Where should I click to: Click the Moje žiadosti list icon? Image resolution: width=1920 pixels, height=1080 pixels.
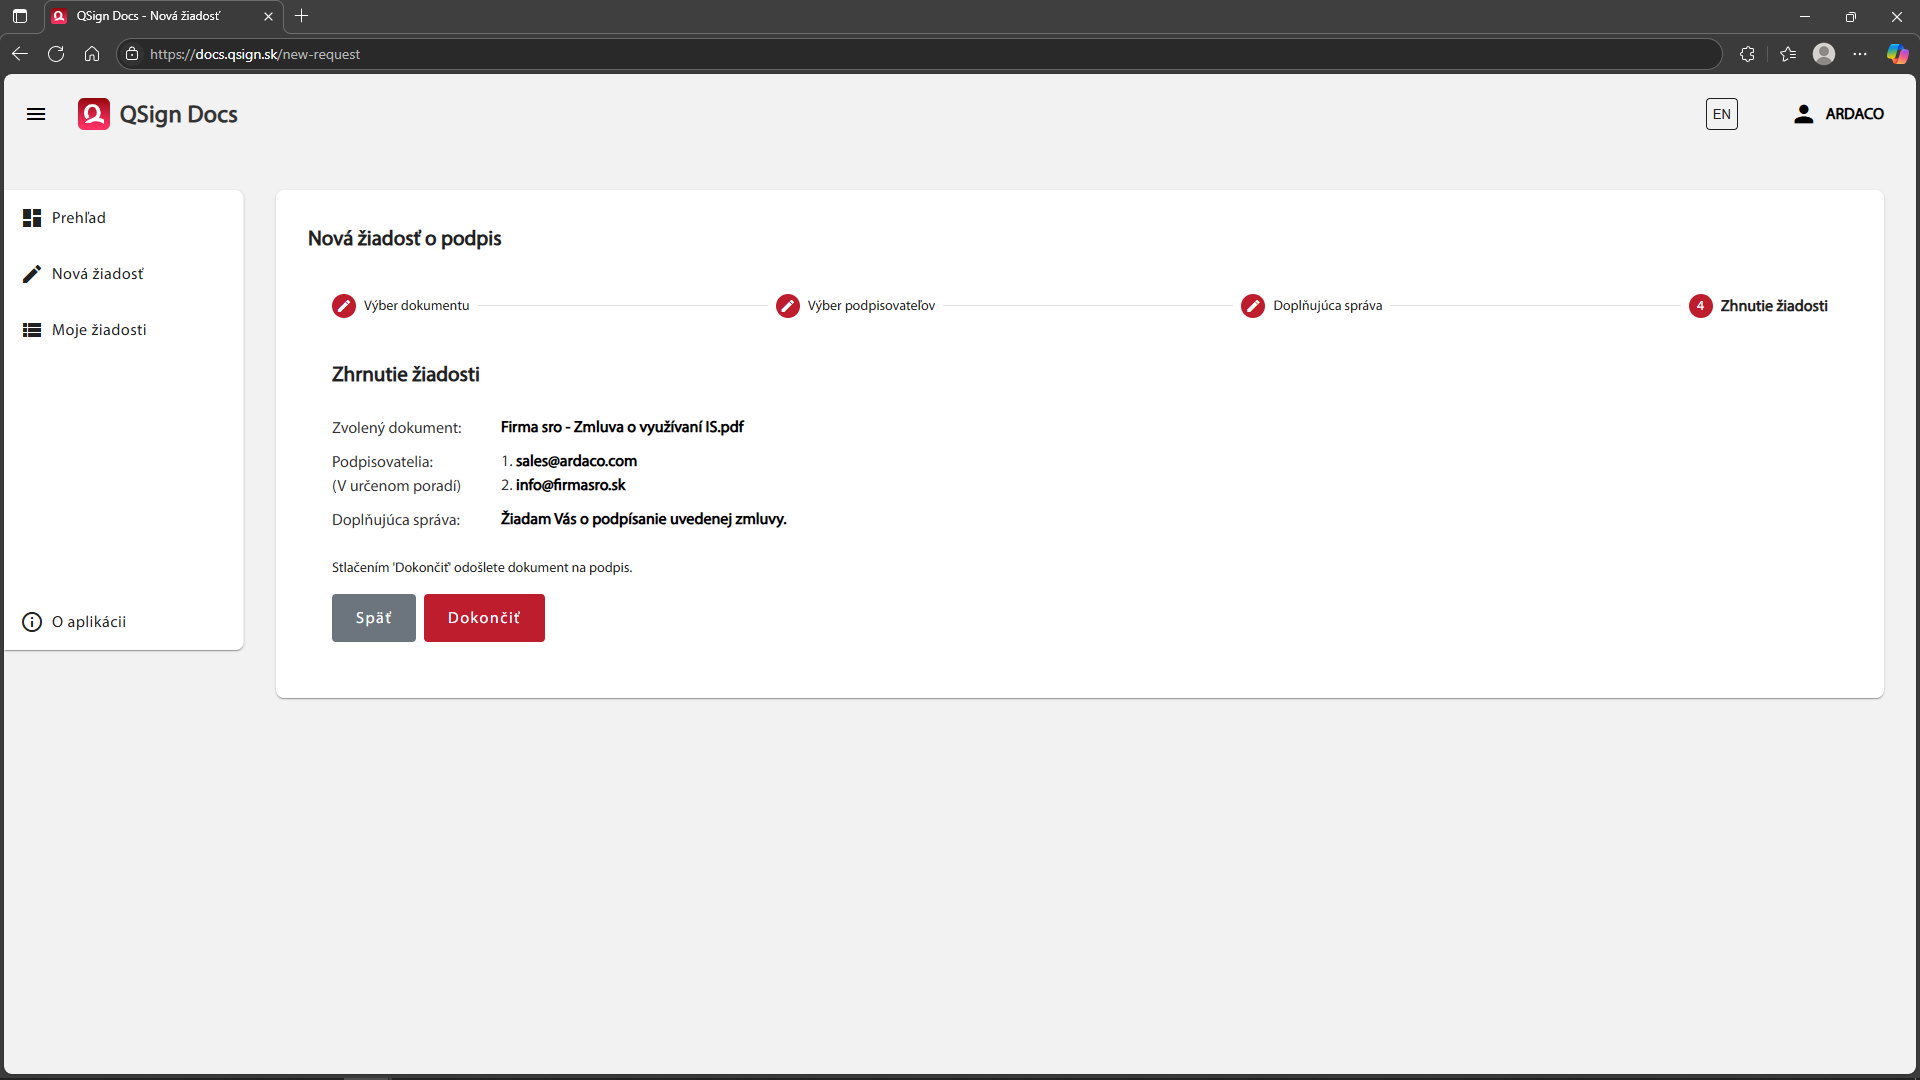pos(32,330)
